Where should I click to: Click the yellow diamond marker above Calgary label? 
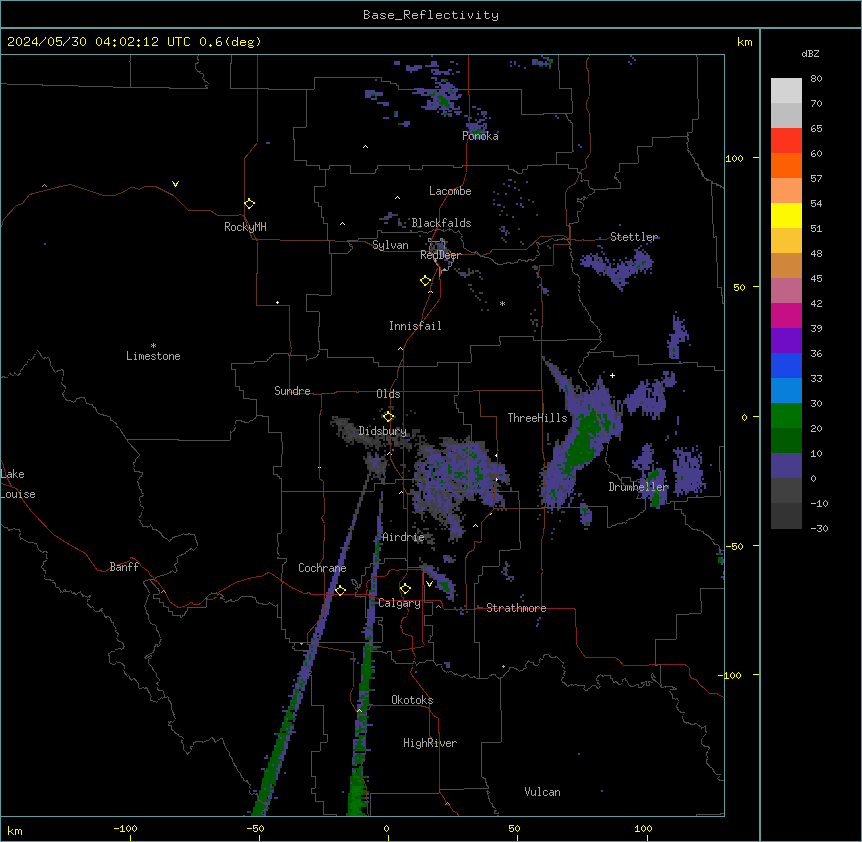(x=405, y=589)
